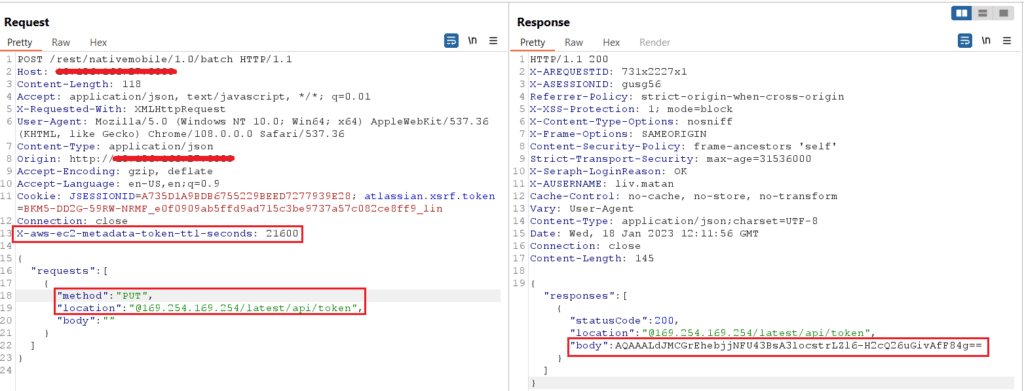1024x391 pixels.
Task: Toggle the \n non-printable characters button in Request
Action: [472, 41]
